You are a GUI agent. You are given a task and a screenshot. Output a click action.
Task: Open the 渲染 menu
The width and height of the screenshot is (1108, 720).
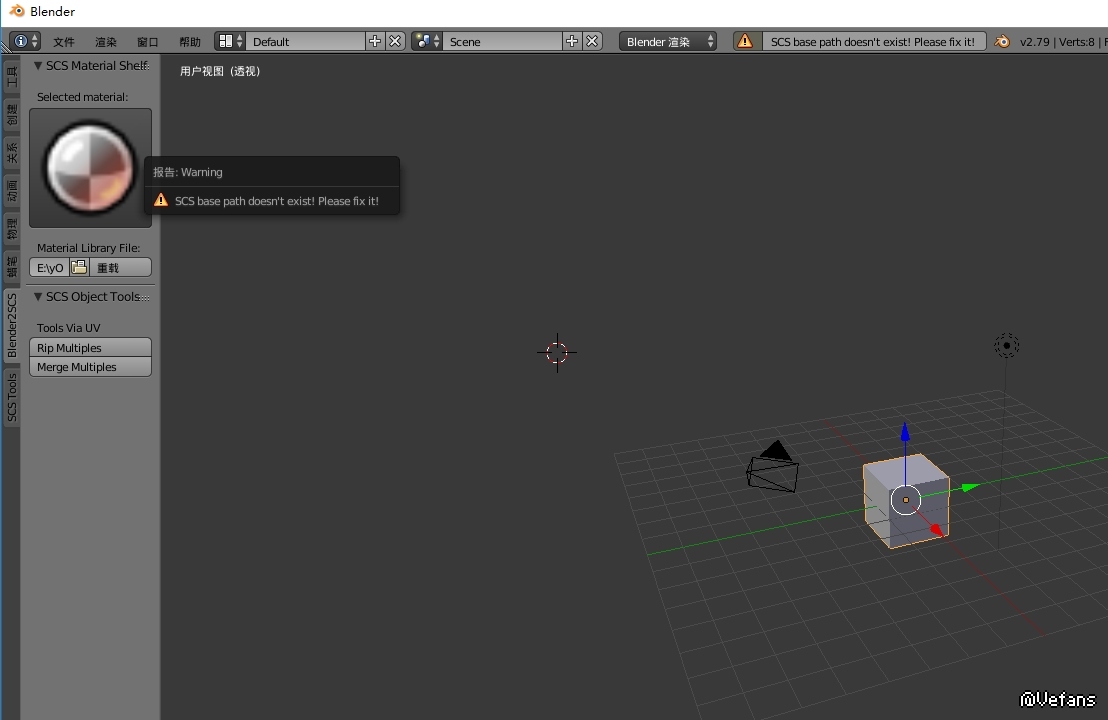tap(106, 42)
